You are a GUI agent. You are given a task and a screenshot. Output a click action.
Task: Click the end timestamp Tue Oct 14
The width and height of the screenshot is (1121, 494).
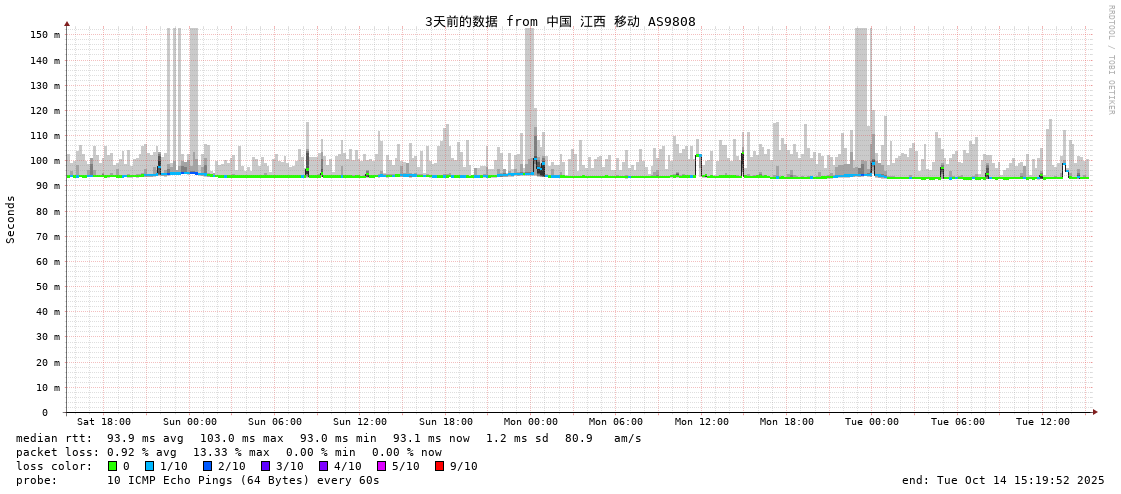pos(1003,480)
